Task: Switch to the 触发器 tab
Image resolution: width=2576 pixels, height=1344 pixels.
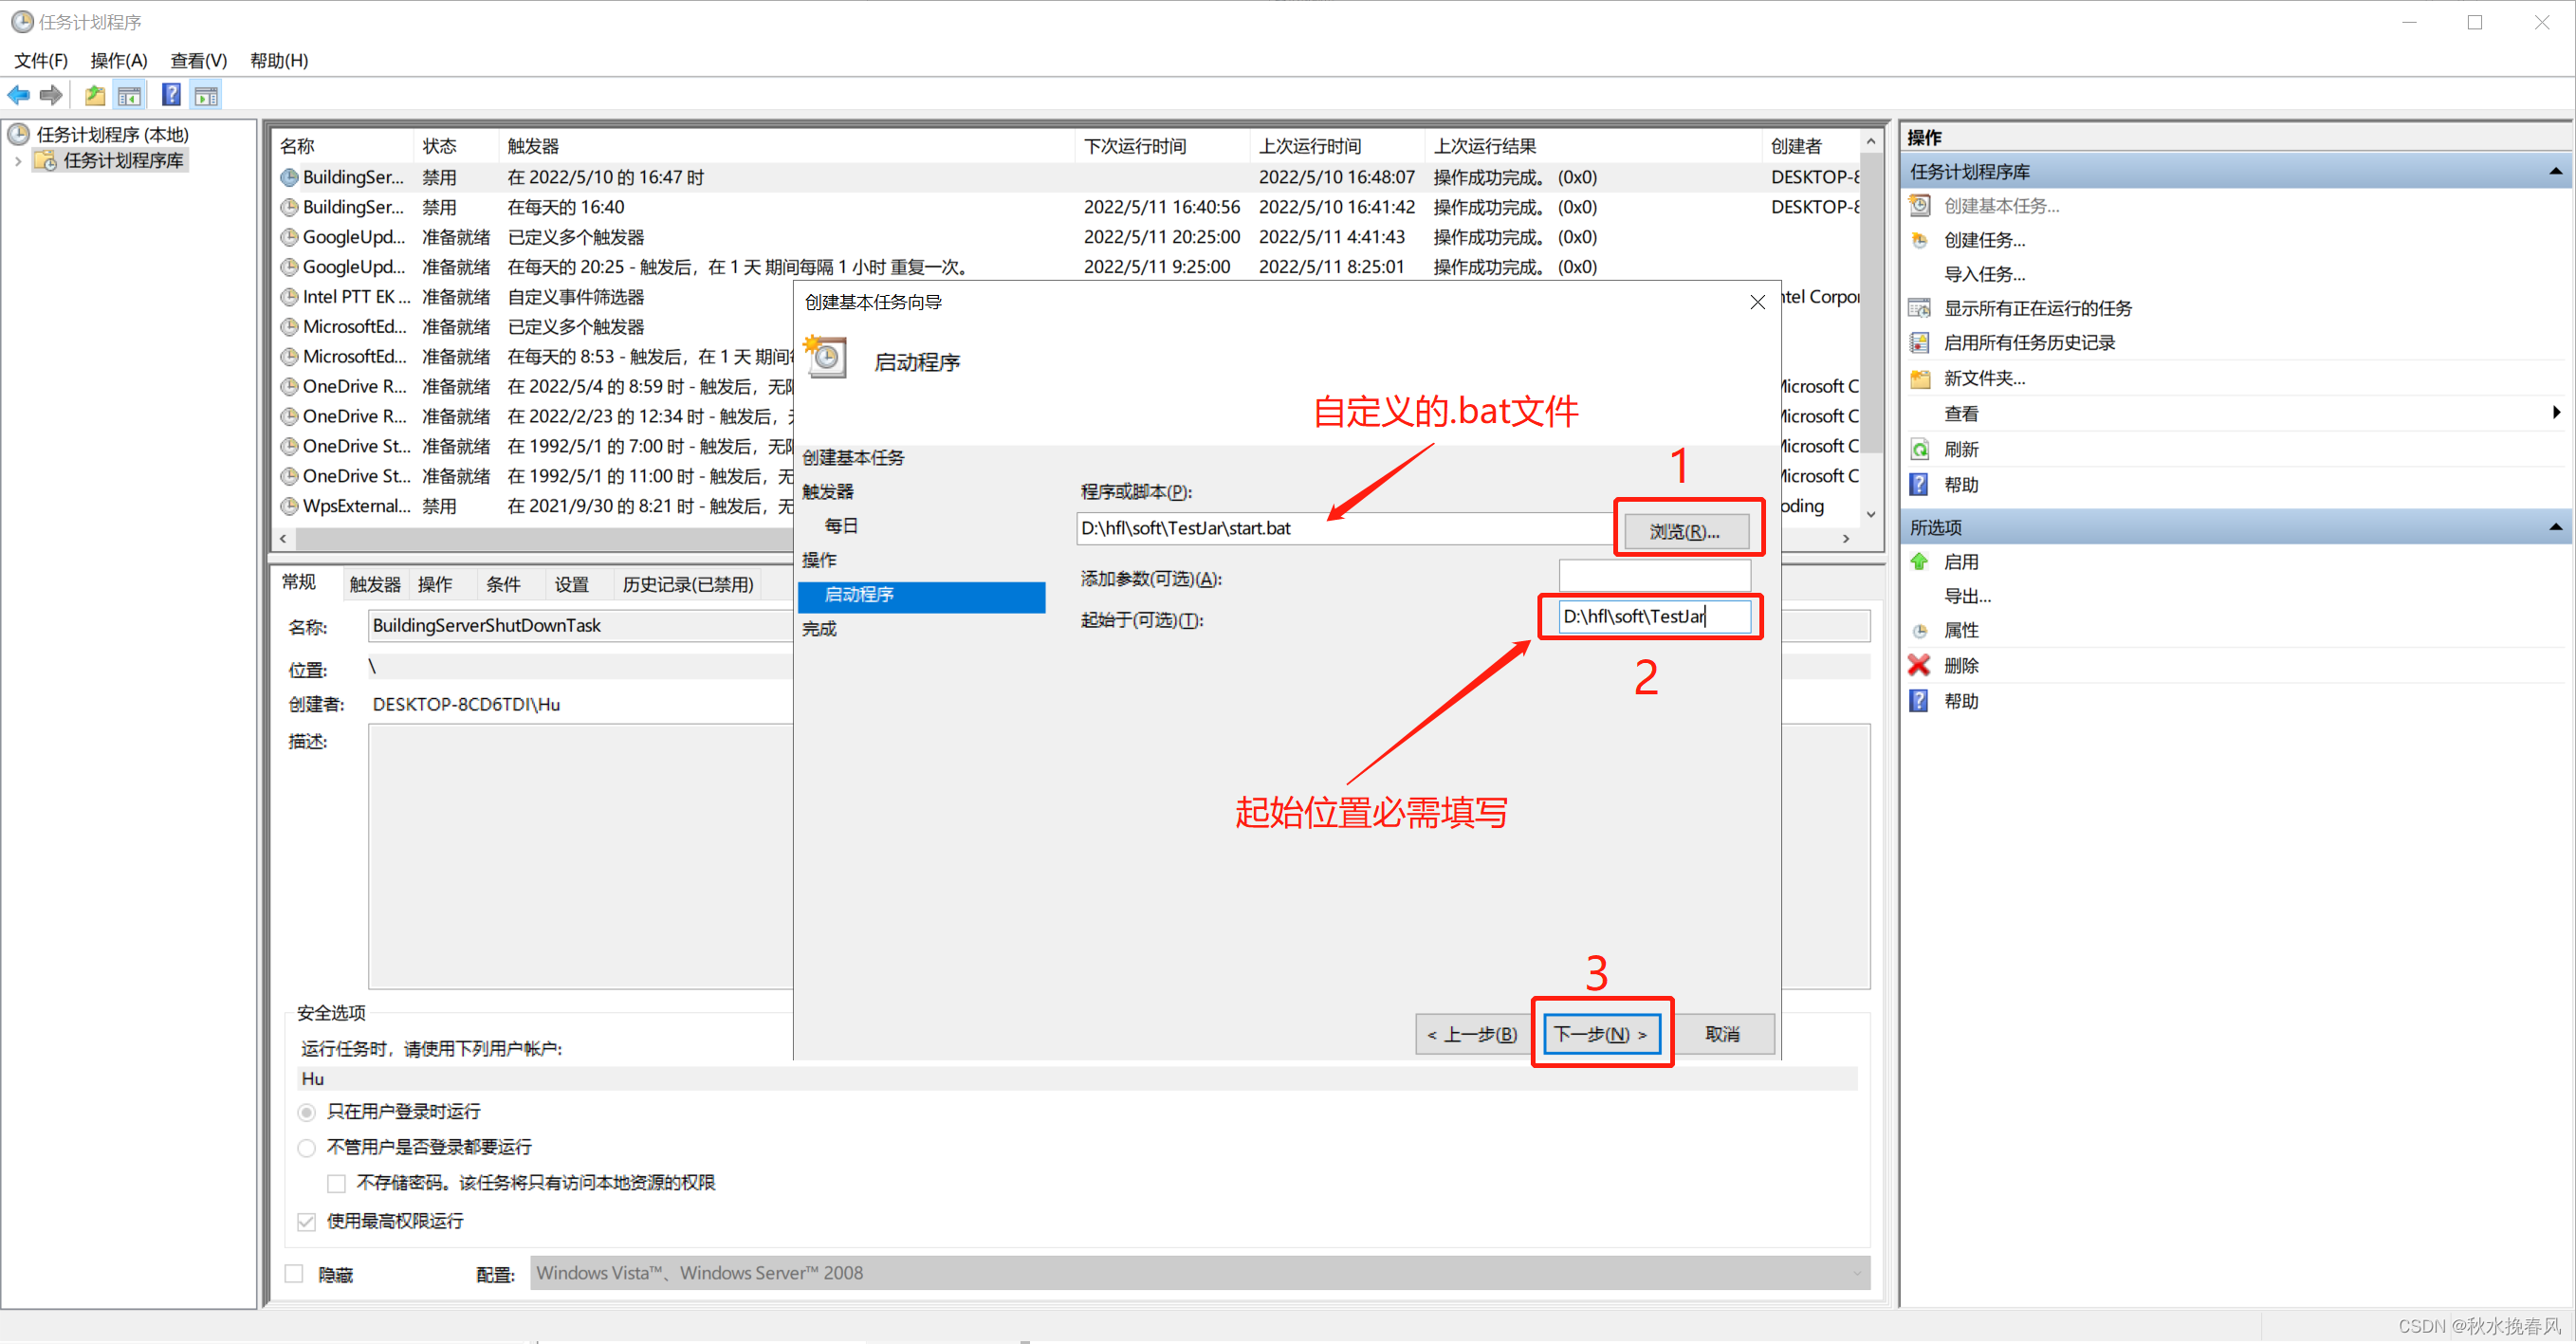Action: (375, 585)
